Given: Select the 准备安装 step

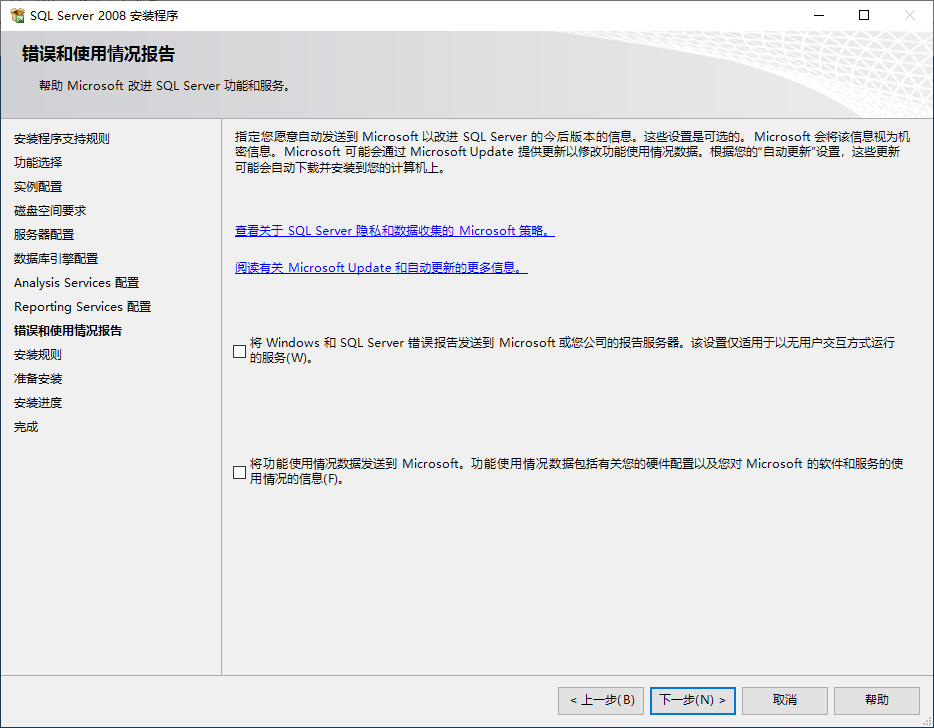Looking at the screenshot, I should coord(38,379).
